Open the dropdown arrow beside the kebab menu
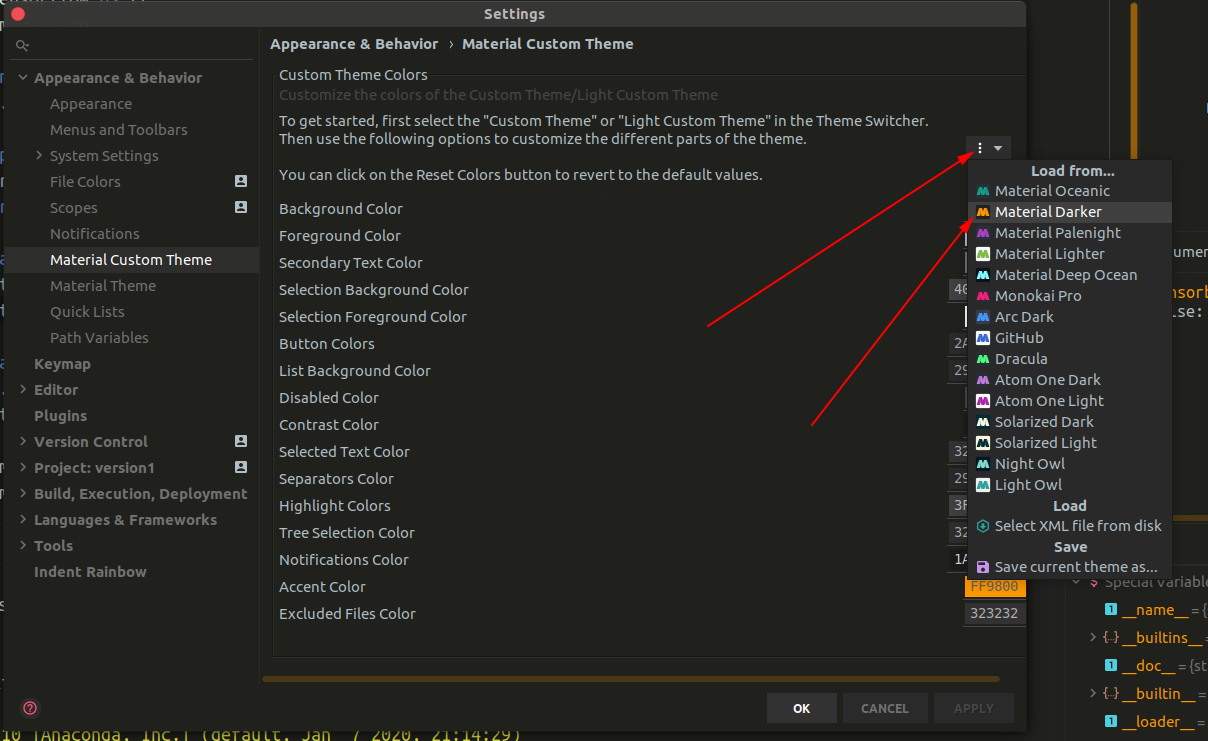The image size is (1208, 741). [x=995, y=146]
